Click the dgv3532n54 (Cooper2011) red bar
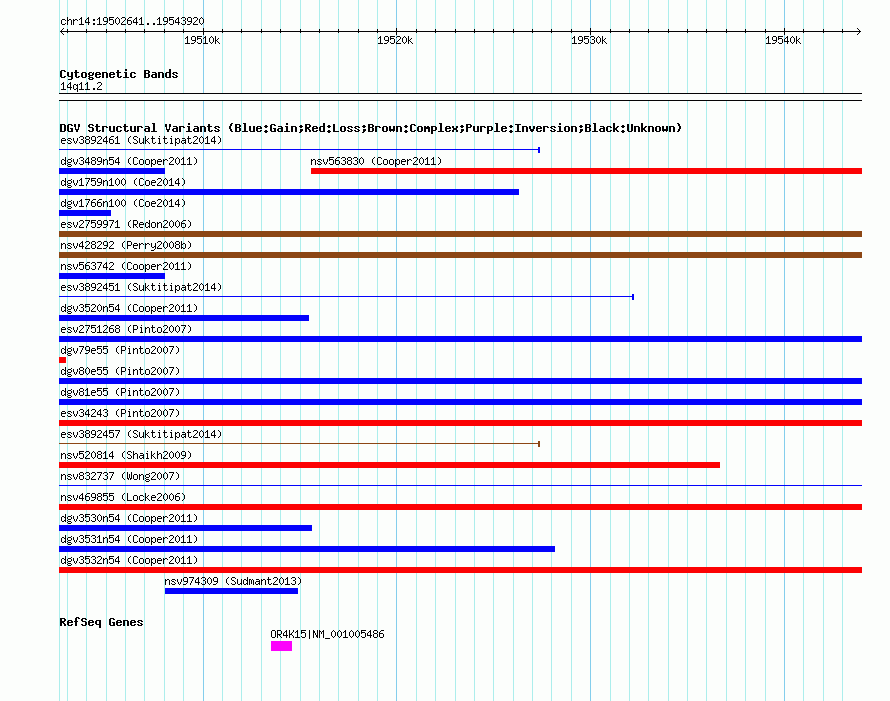The width and height of the screenshot is (890, 701). [460, 570]
